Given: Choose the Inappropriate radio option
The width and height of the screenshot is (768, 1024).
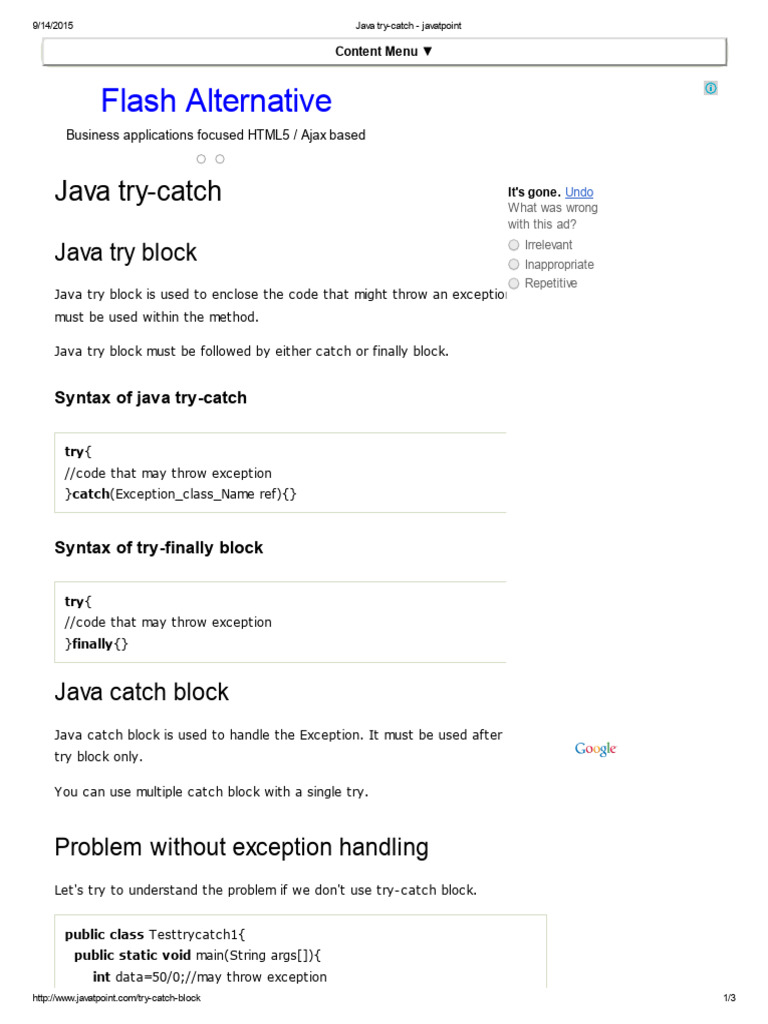Looking at the screenshot, I should 514,264.
